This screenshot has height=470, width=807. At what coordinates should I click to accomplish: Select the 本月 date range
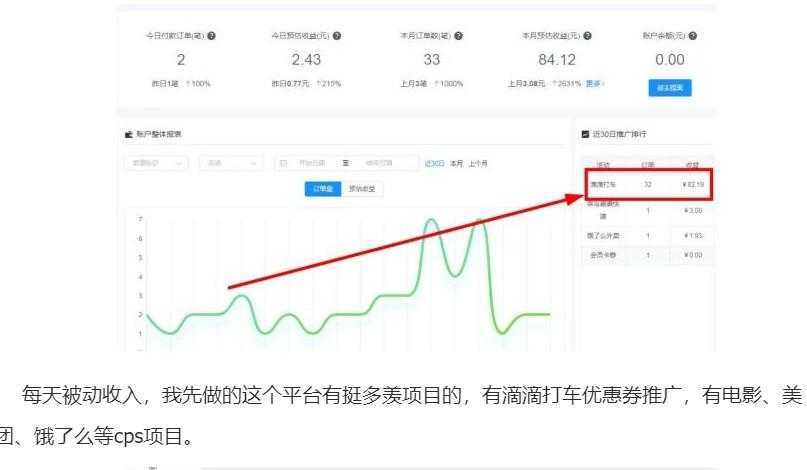457,163
